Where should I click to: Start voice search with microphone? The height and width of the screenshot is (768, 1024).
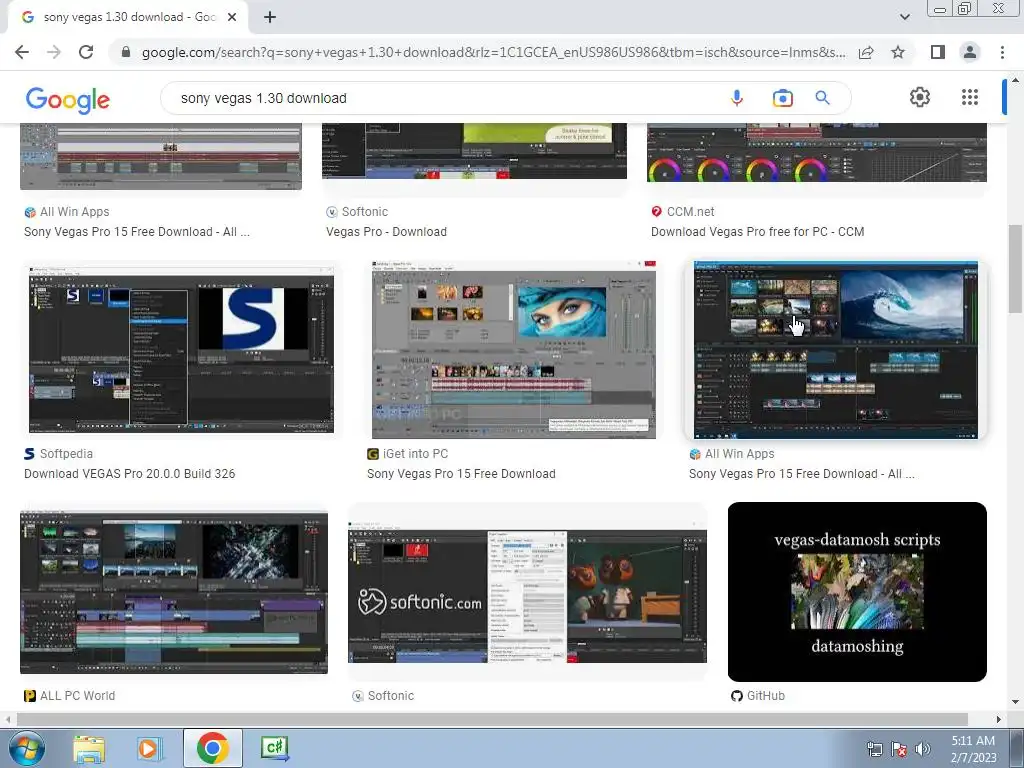point(737,98)
